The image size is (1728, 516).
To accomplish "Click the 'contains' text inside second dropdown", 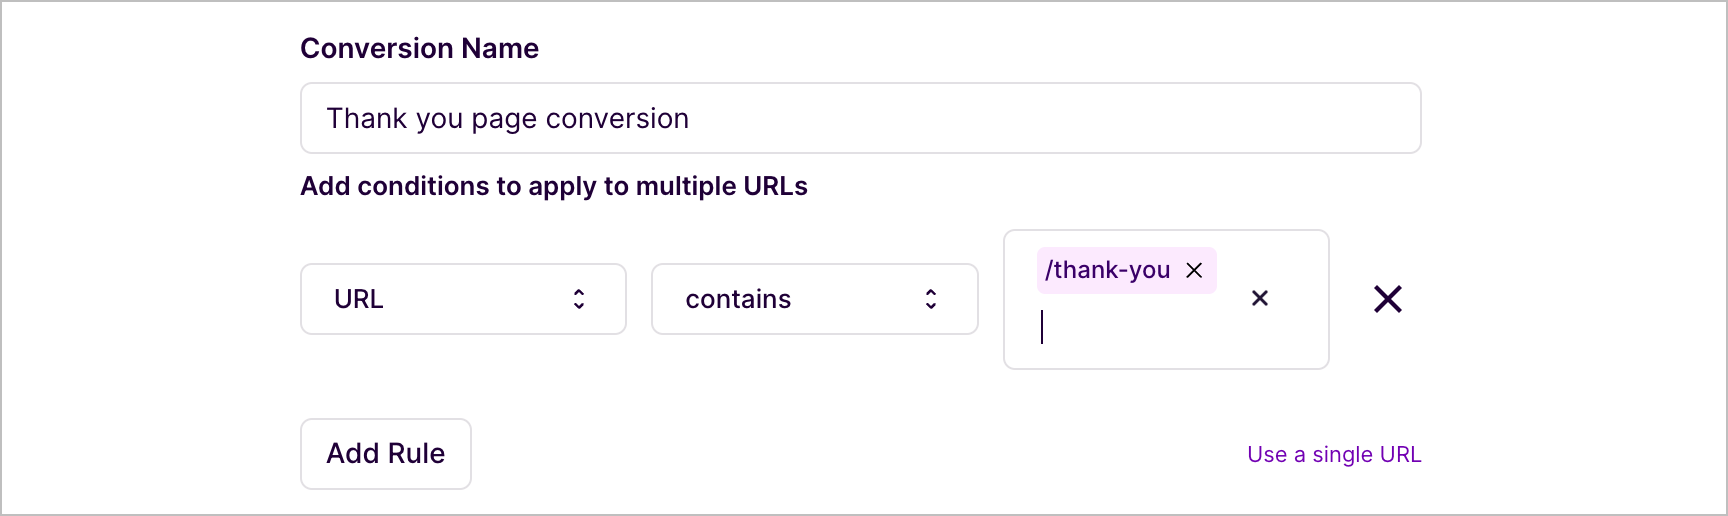I will 738,299.
